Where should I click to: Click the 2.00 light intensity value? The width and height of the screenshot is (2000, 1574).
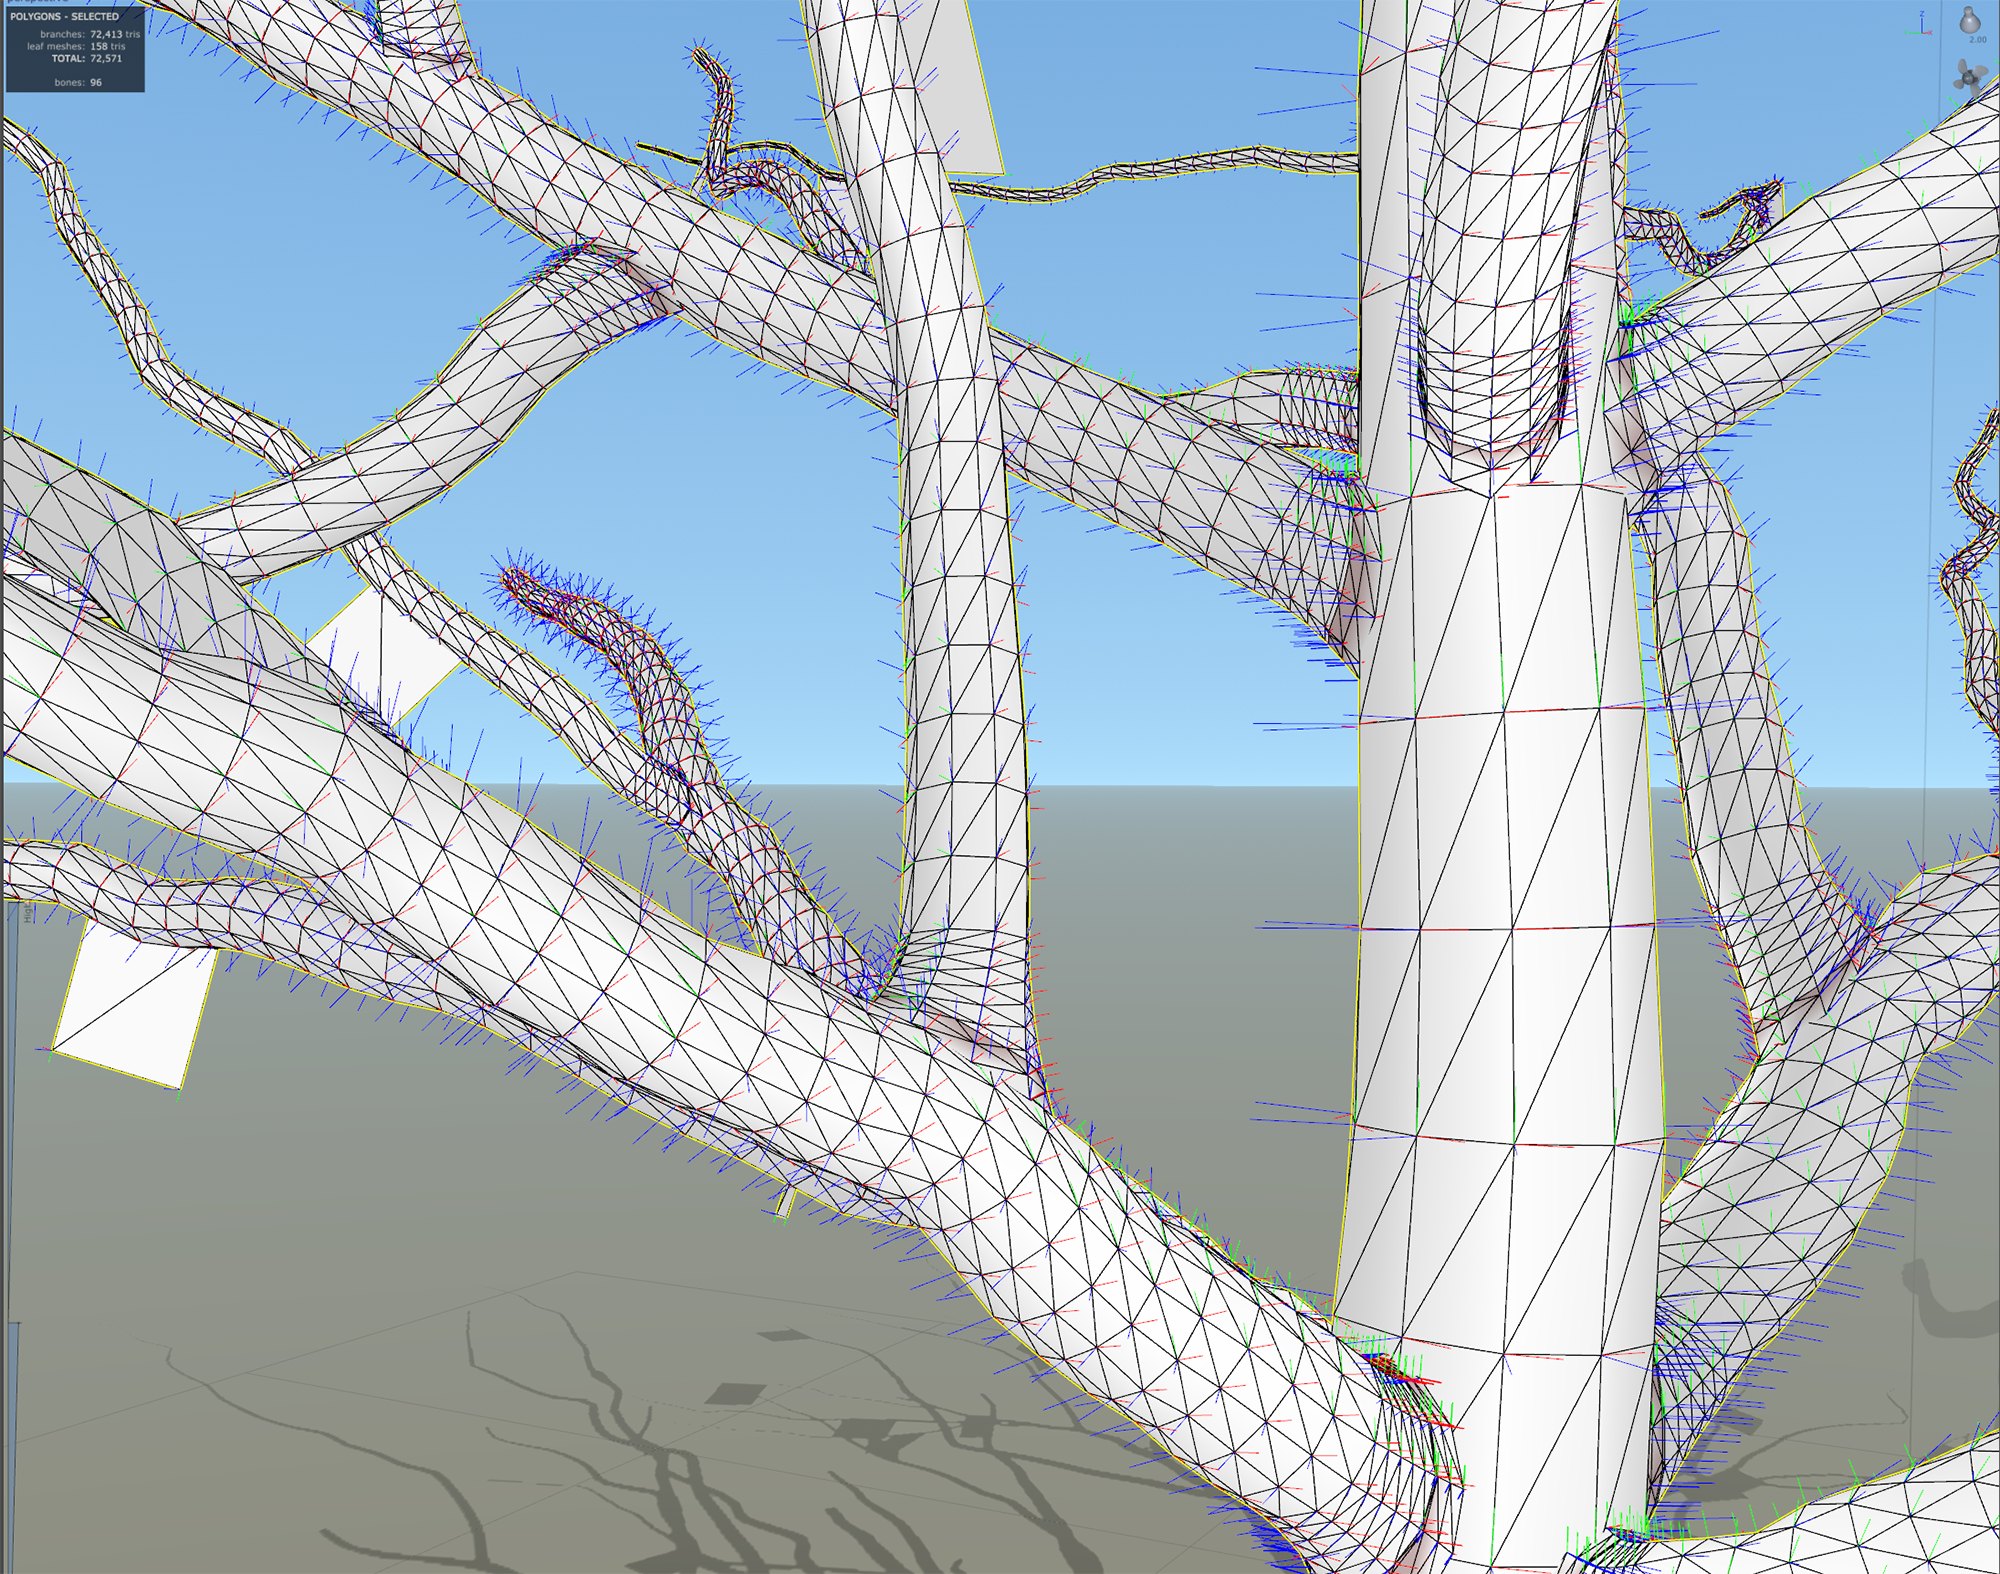point(1977,40)
